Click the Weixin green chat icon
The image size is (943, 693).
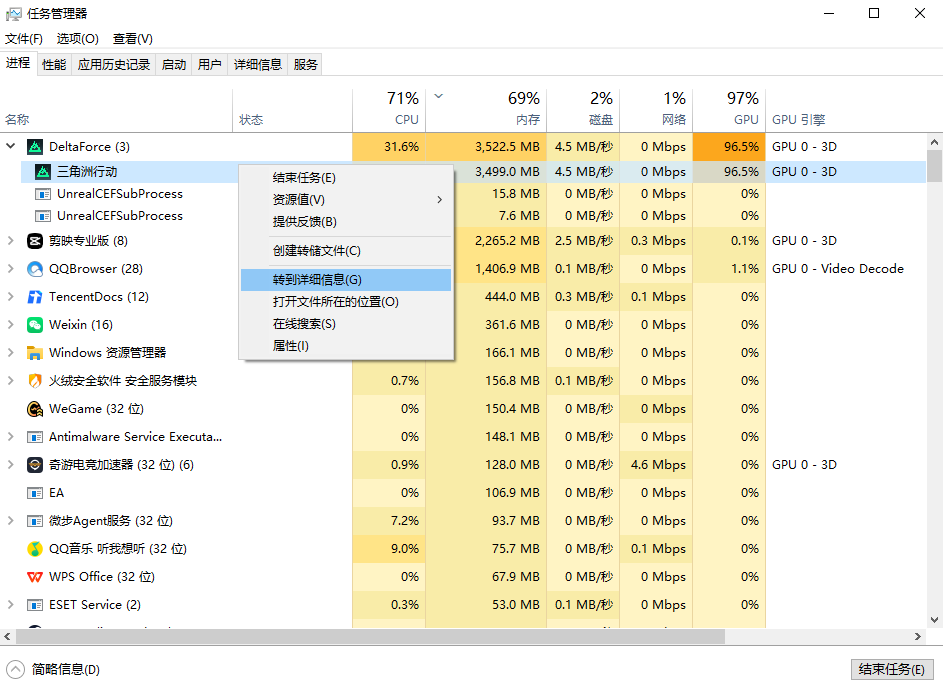tap(35, 325)
